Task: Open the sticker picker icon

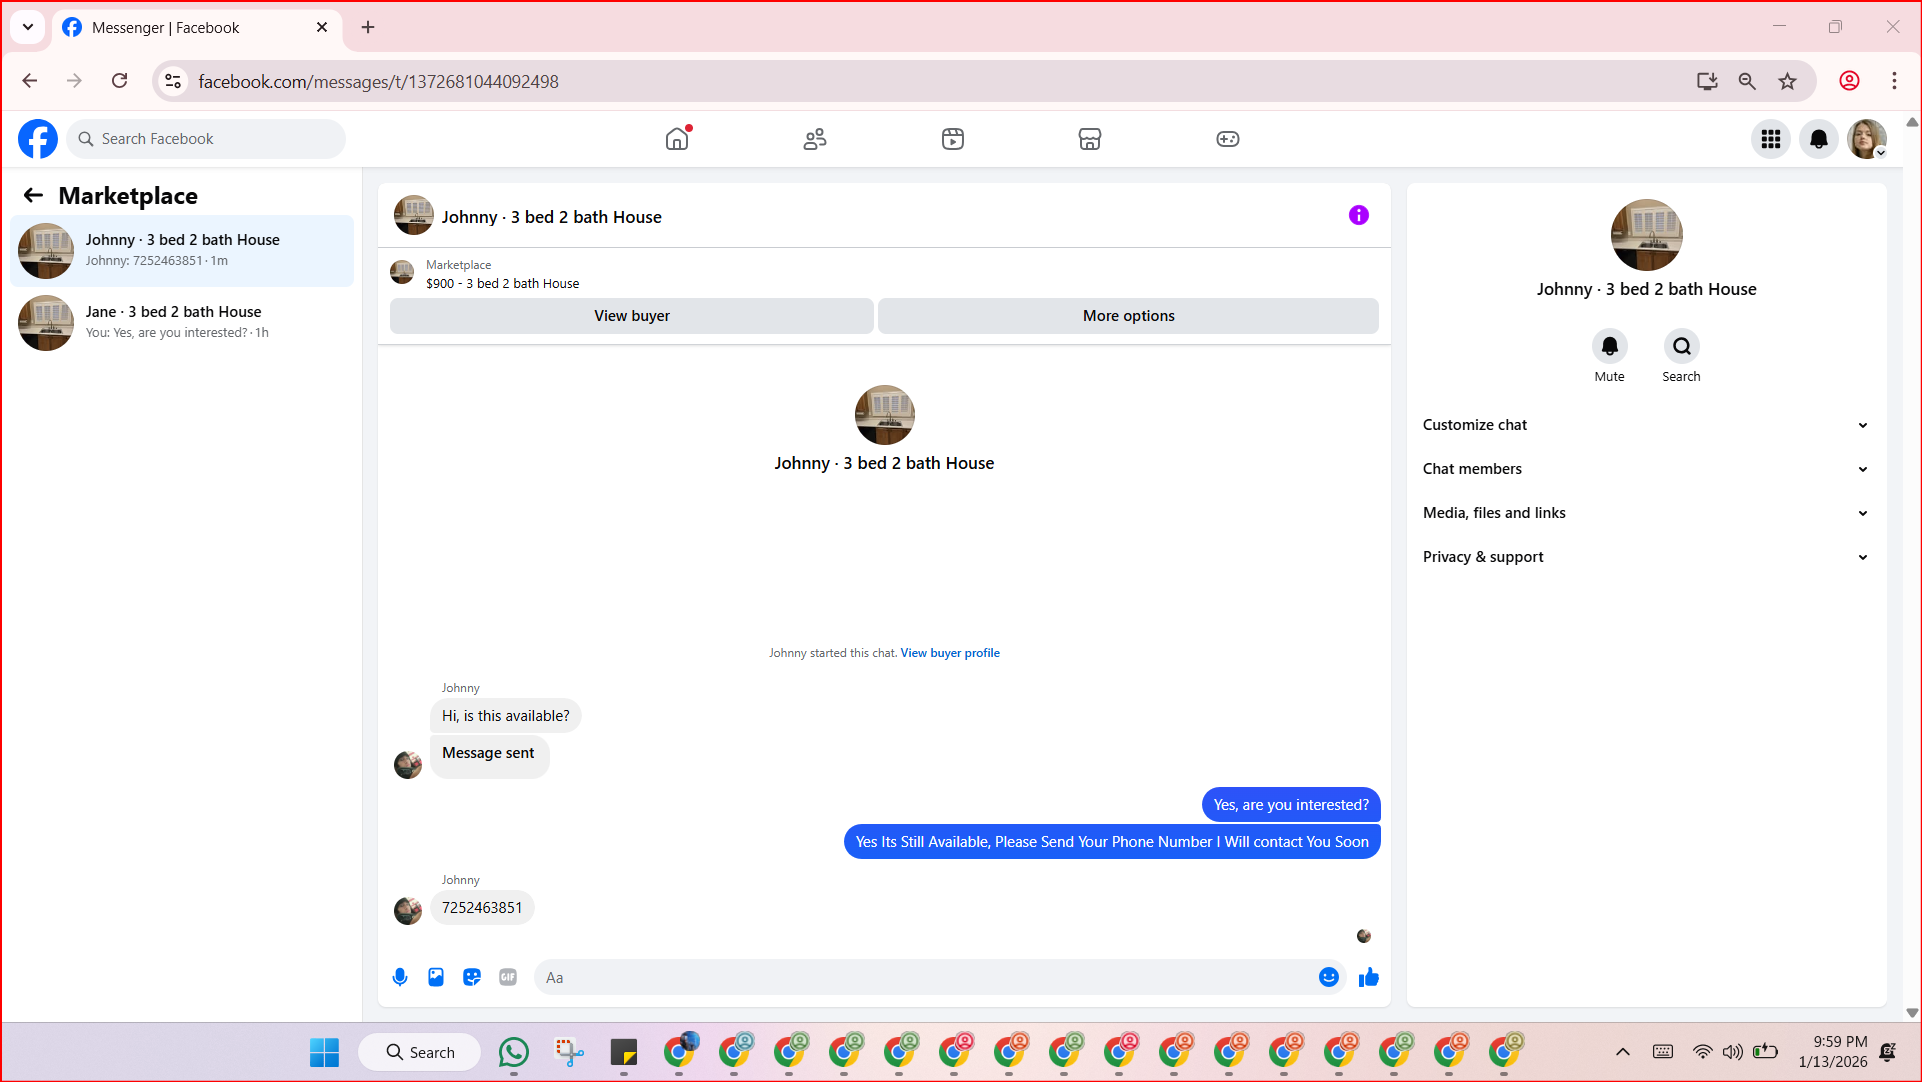Action: (472, 977)
